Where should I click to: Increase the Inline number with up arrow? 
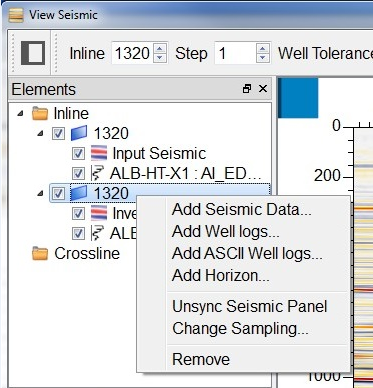tap(160, 49)
